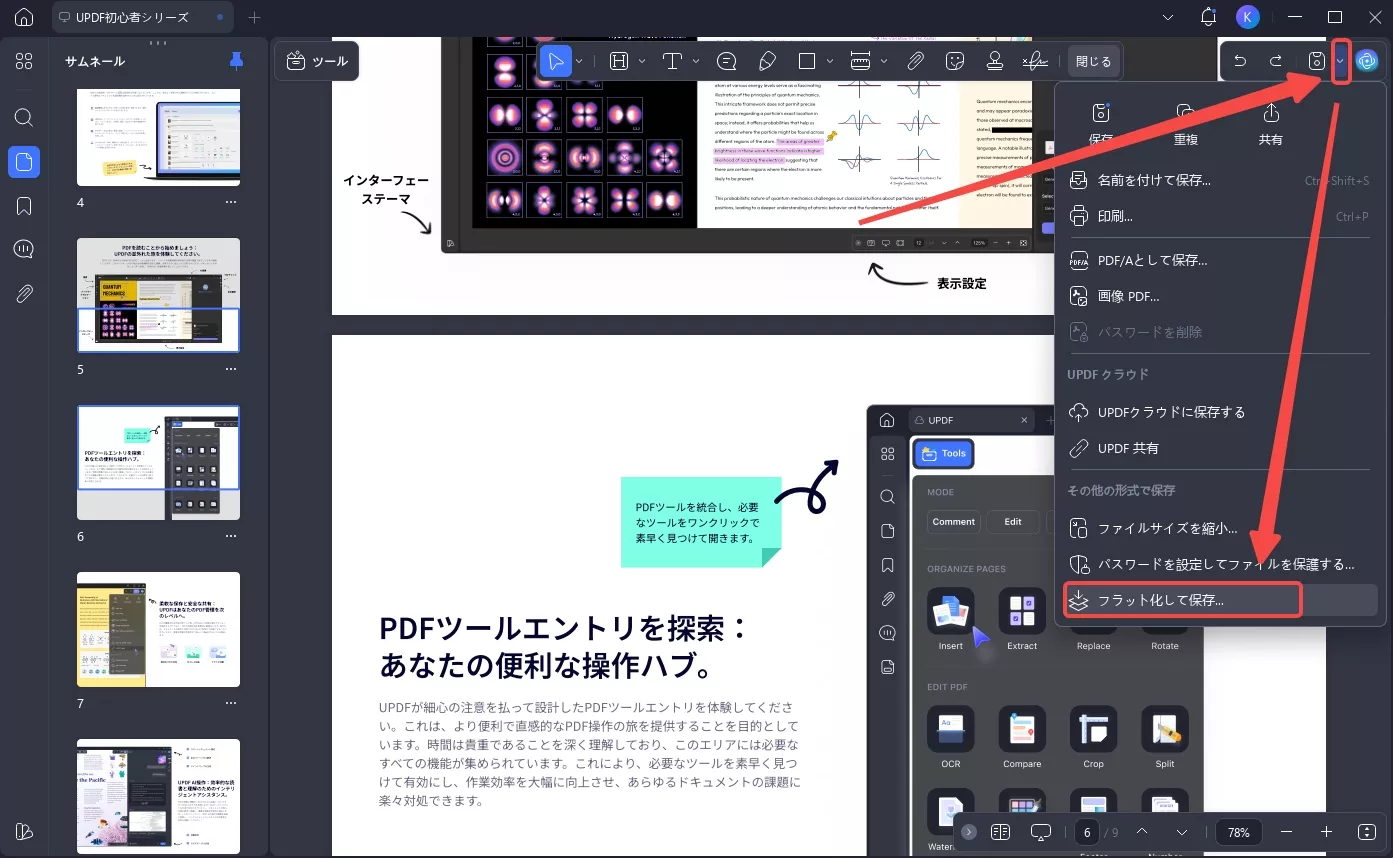1393x858 pixels.
Task: Select the text (T) tool
Action: (x=672, y=61)
